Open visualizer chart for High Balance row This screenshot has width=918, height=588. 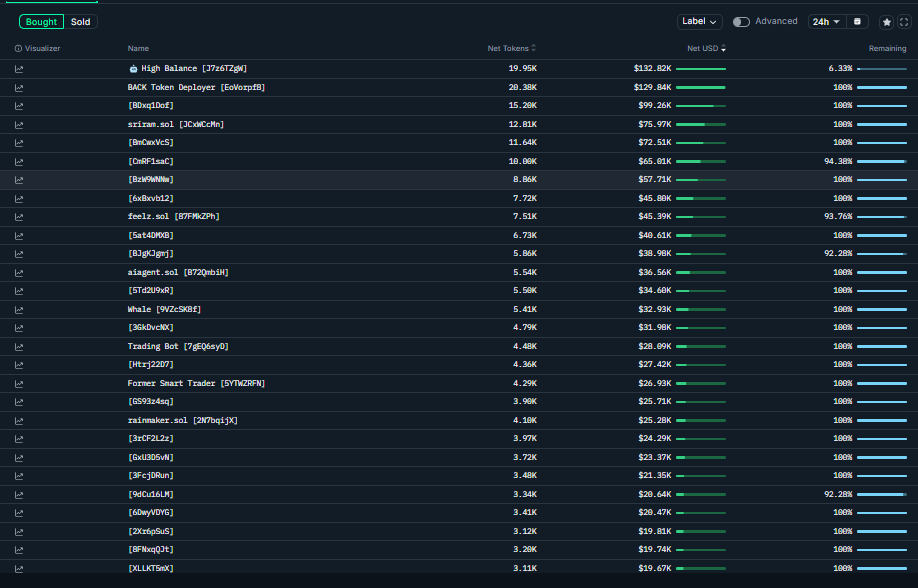click(19, 69)
